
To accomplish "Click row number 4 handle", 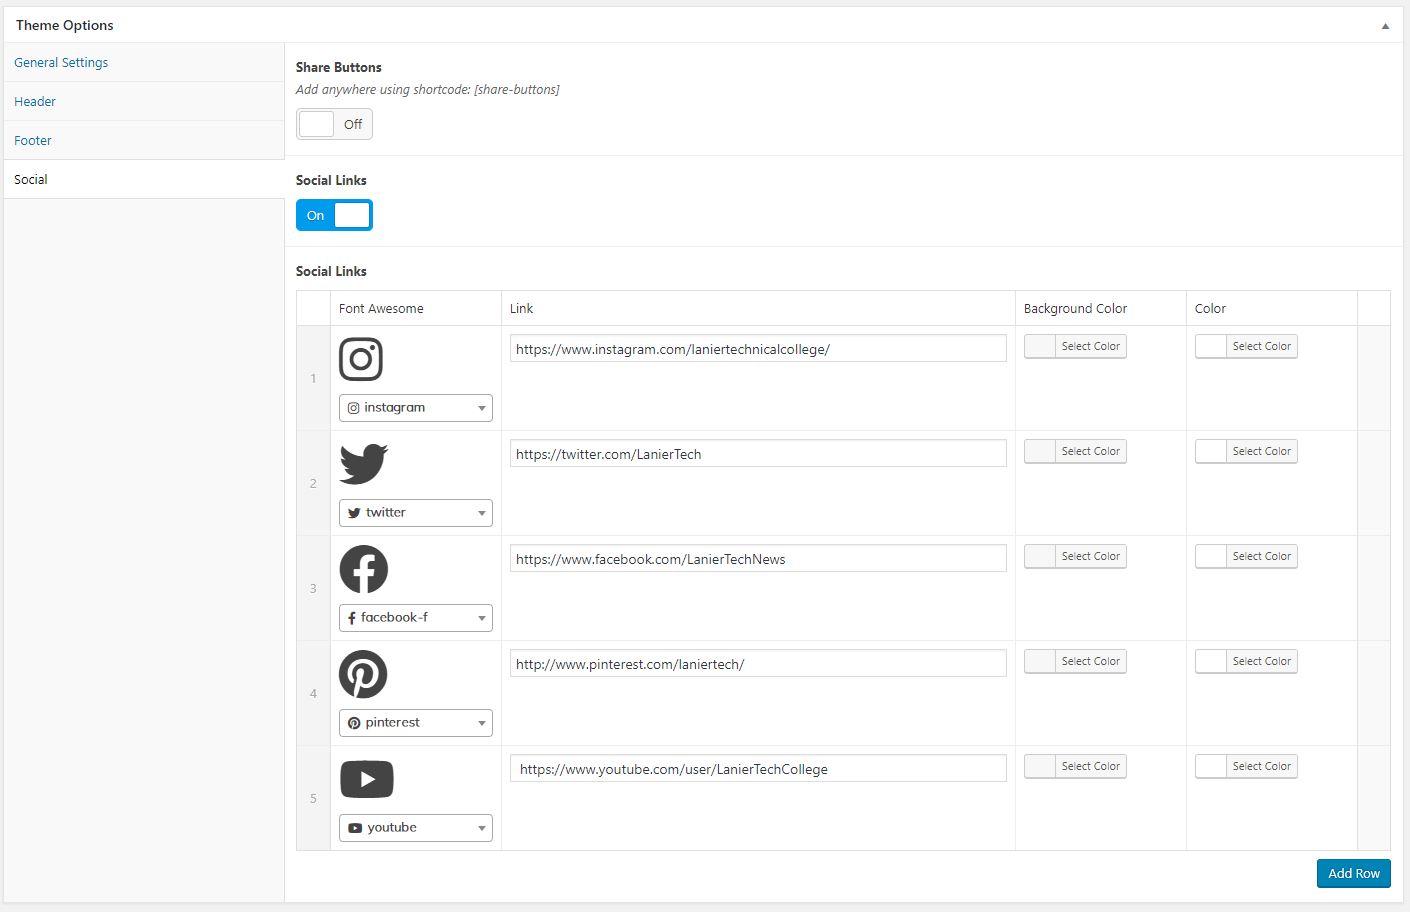I will point(313,693).
